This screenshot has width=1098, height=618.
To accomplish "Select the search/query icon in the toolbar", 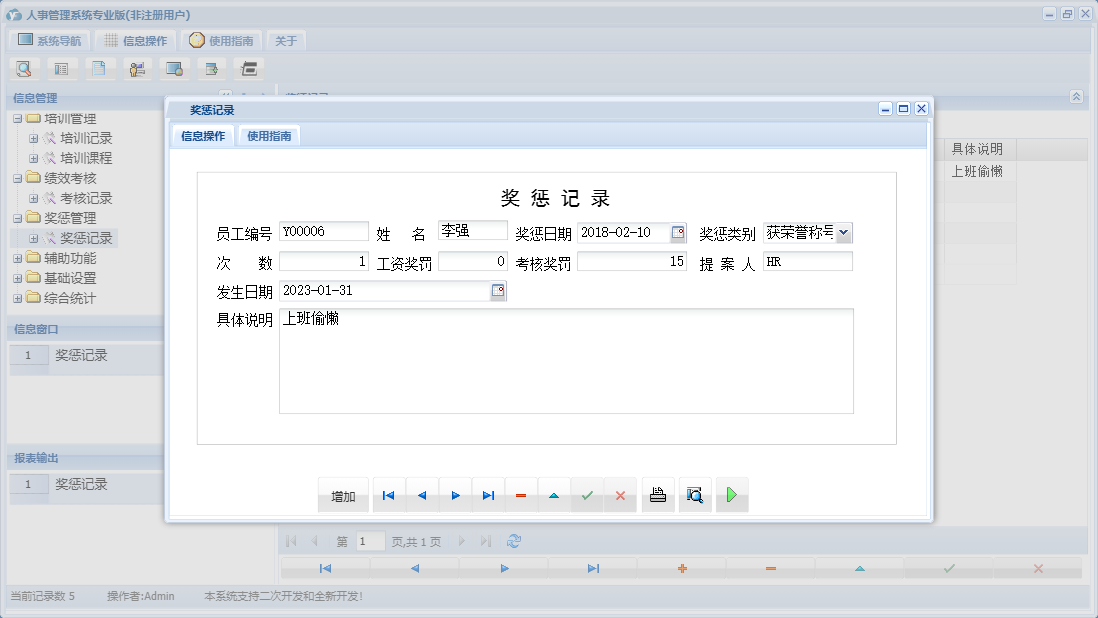I will point(22,68).
